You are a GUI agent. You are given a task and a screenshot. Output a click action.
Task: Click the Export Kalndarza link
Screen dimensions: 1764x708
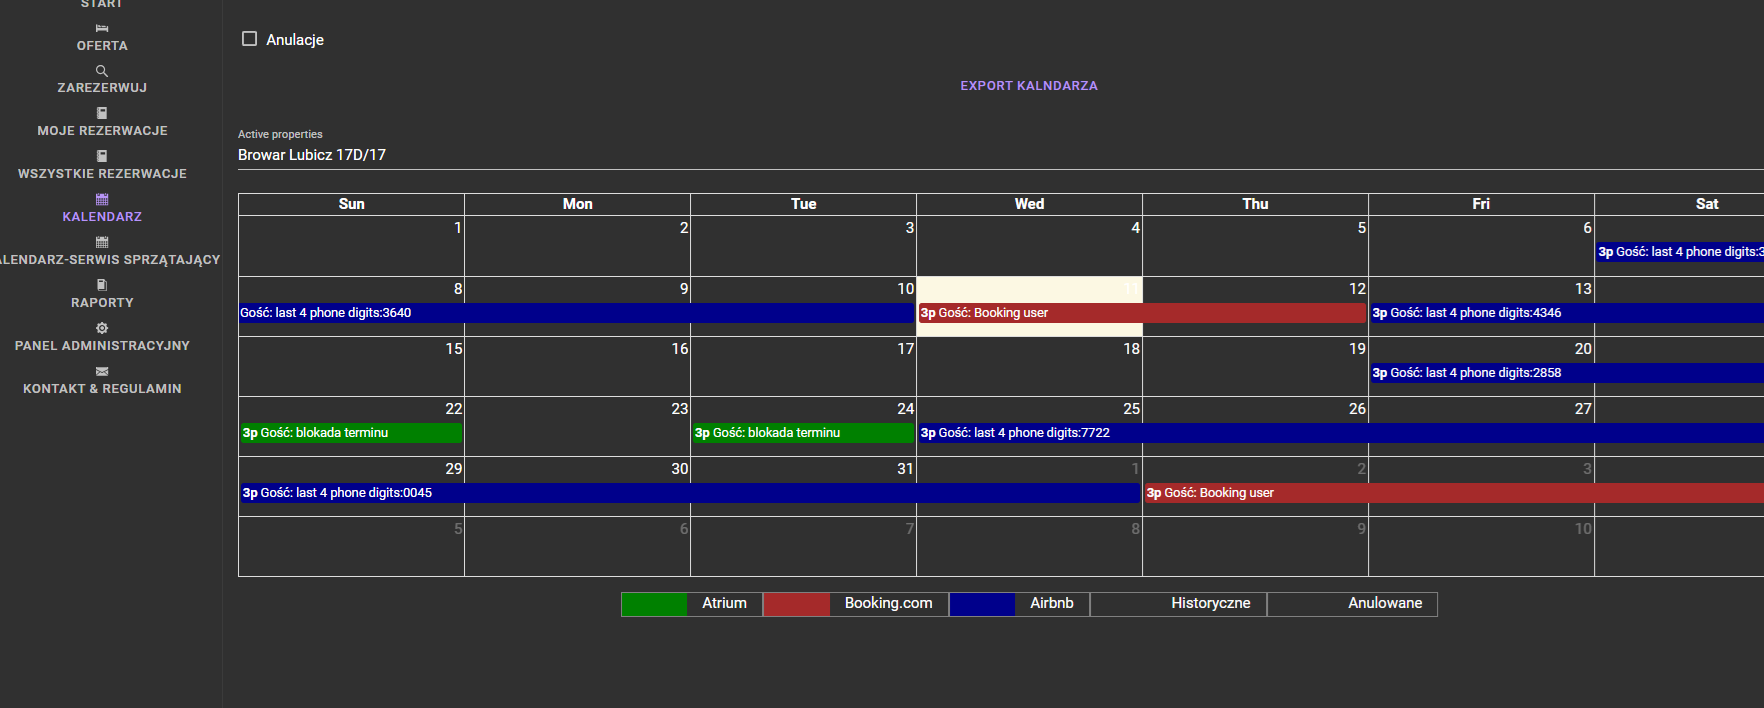tap(1029, 86)
